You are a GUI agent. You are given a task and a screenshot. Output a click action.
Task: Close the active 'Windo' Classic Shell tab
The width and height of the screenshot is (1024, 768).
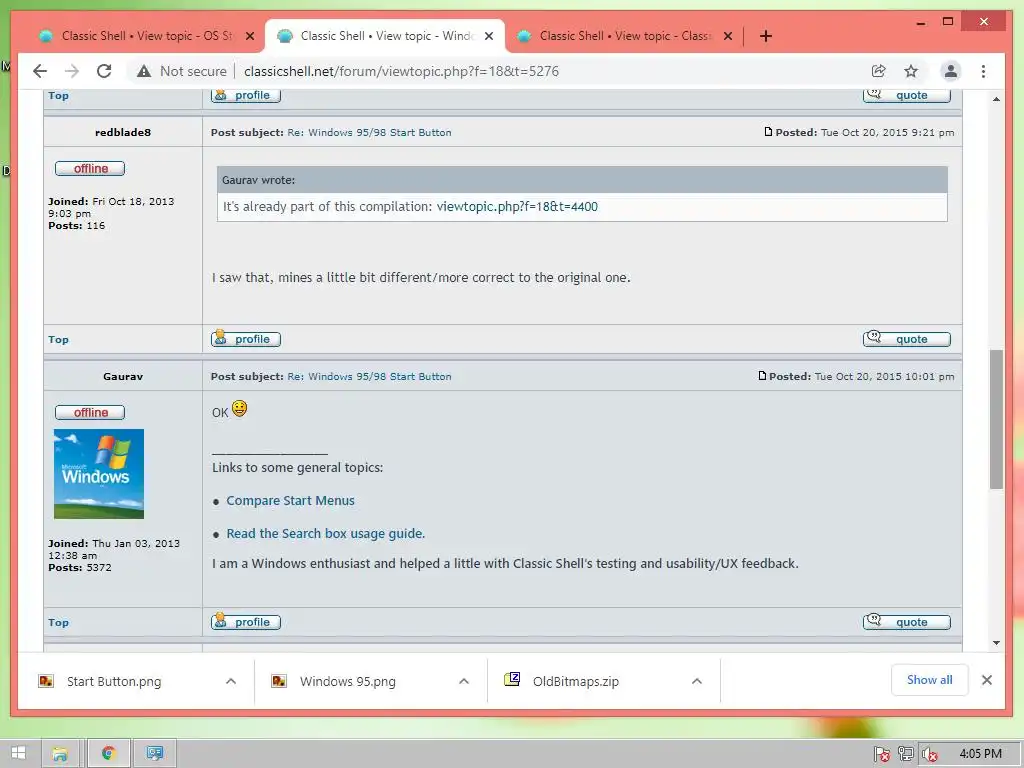pyautogui.click(x=488, y=36)
